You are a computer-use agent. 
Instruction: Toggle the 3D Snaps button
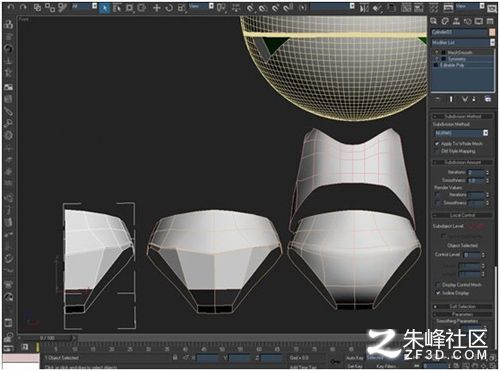point(250,8)
